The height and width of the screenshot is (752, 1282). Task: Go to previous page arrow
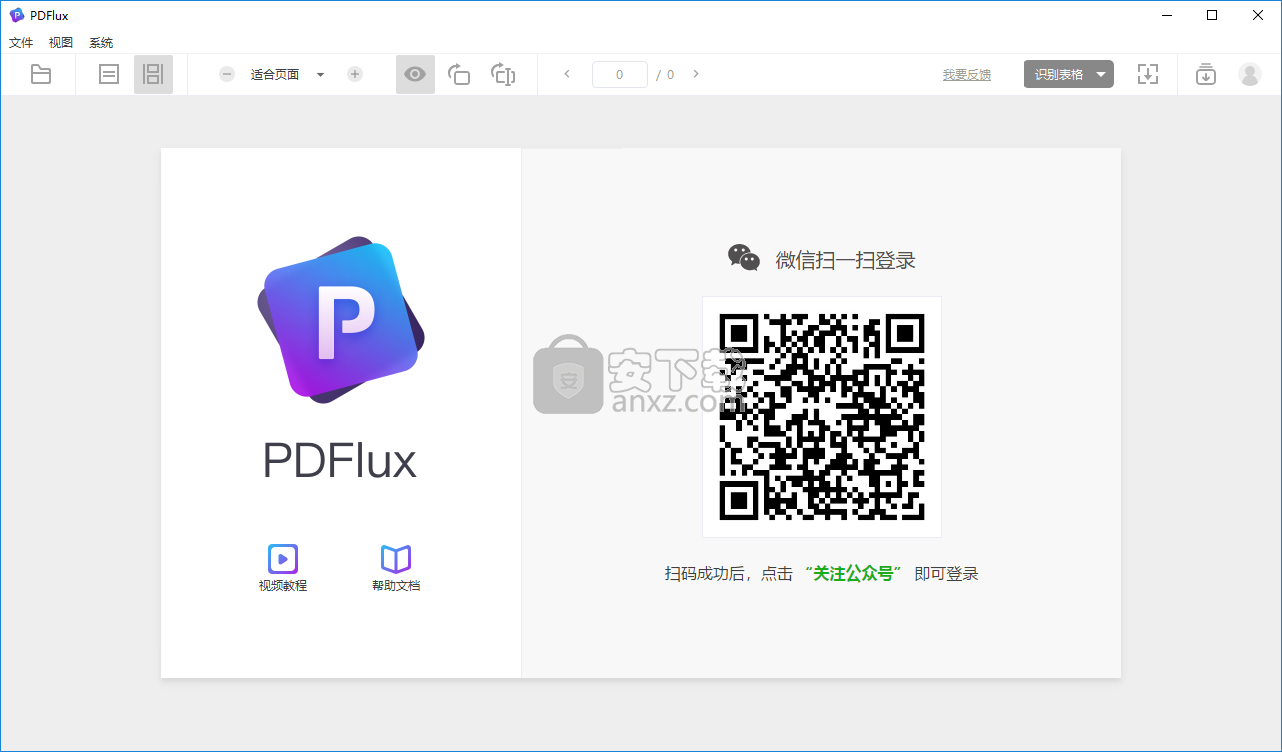click(x=567, y=74)
